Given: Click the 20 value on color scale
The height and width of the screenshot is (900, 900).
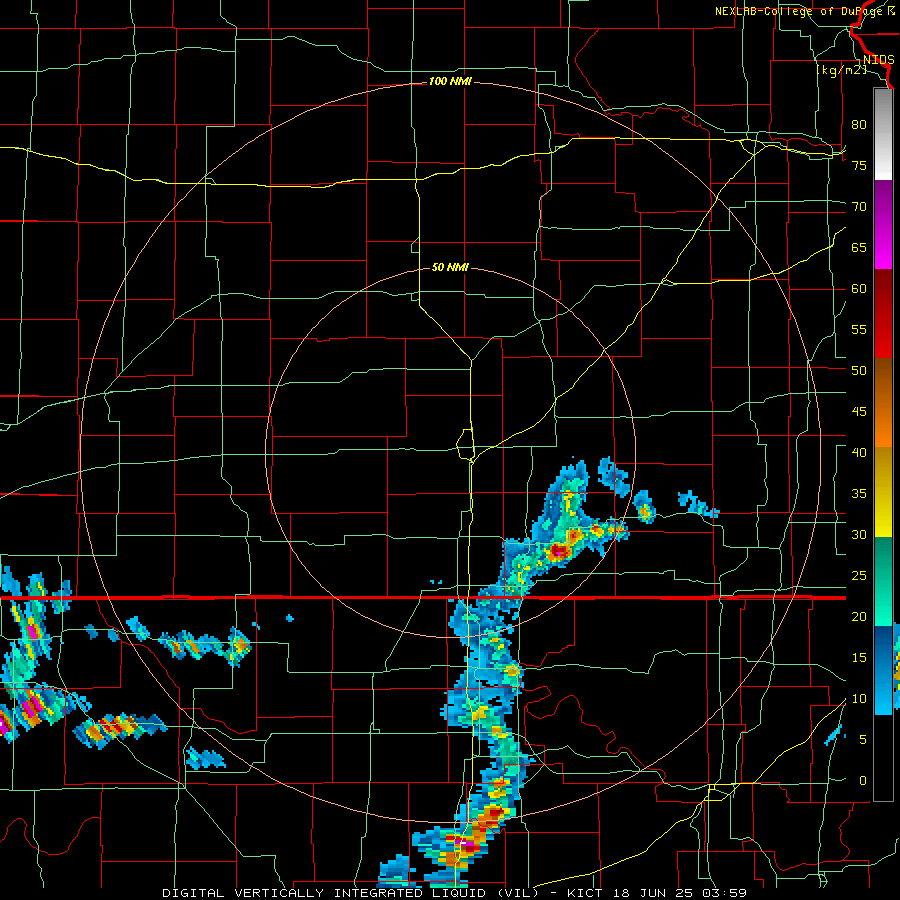Looking at the screenshot, I should pos(859,616).
